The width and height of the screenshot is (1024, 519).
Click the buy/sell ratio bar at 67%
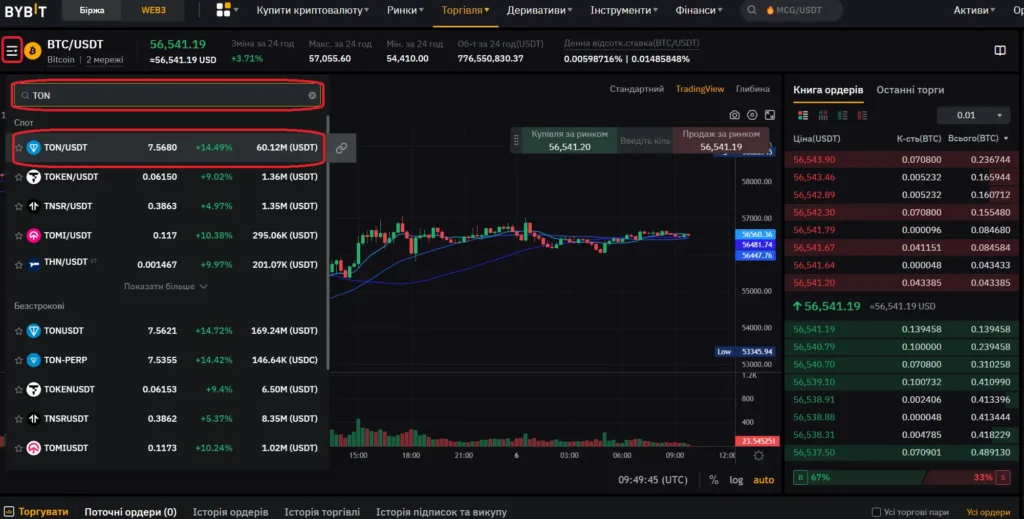(x=857, y=478)
